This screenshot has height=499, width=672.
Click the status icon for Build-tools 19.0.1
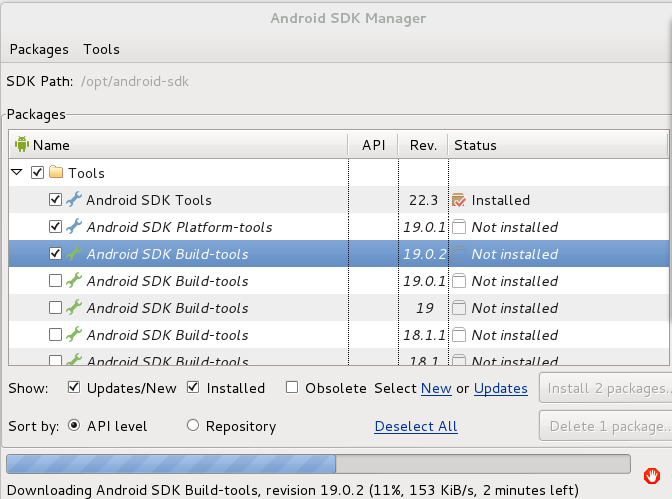tap(459, 281)
